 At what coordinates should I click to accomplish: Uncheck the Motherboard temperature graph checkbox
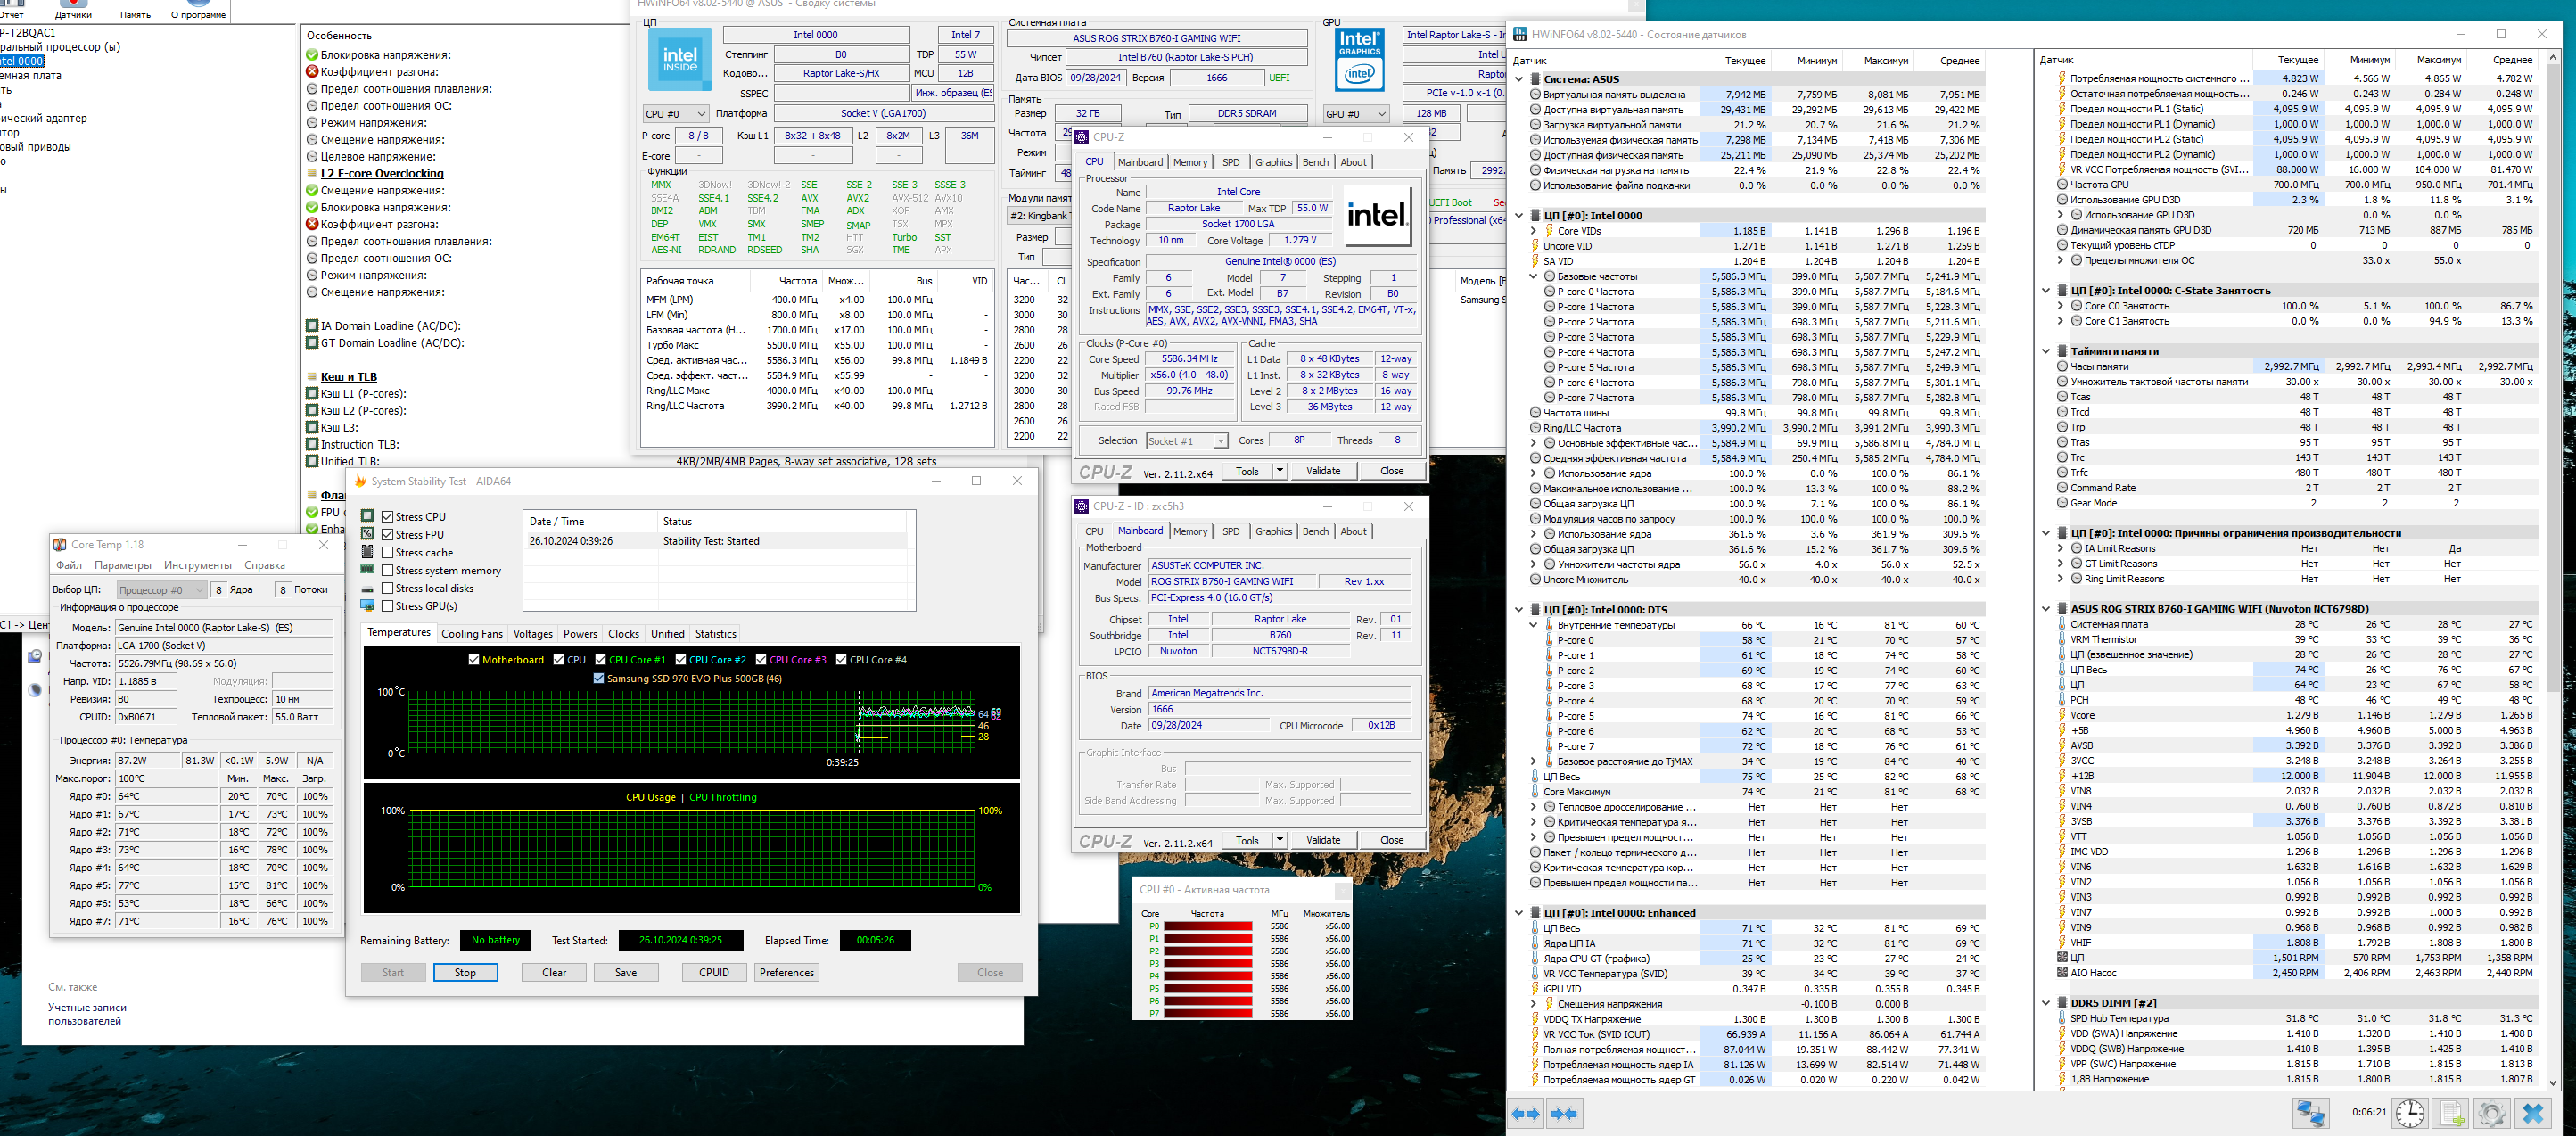[474, 660]
